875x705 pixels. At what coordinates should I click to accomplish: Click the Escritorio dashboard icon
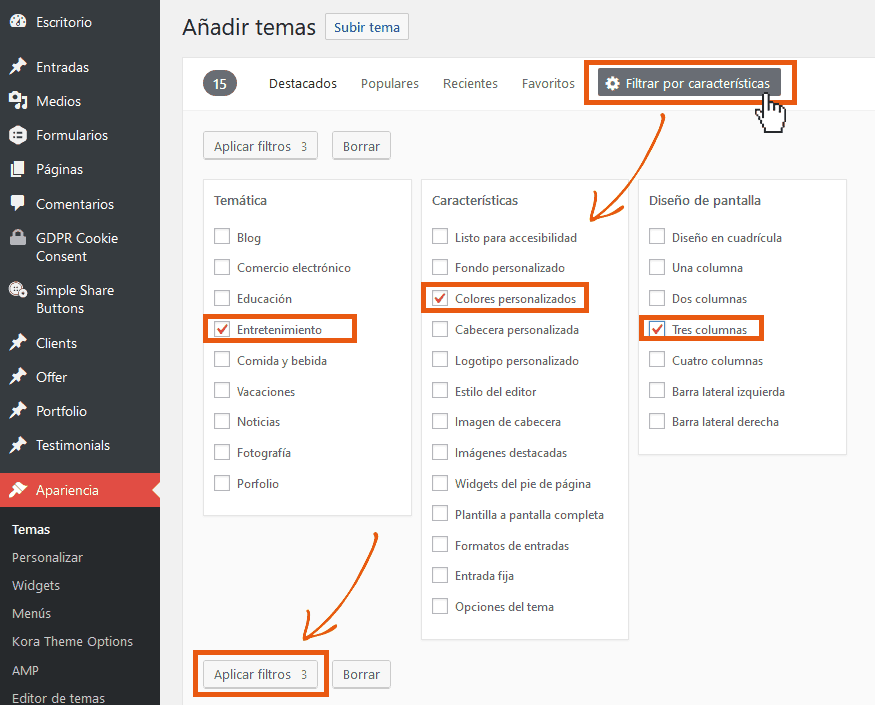click(18, 21)
